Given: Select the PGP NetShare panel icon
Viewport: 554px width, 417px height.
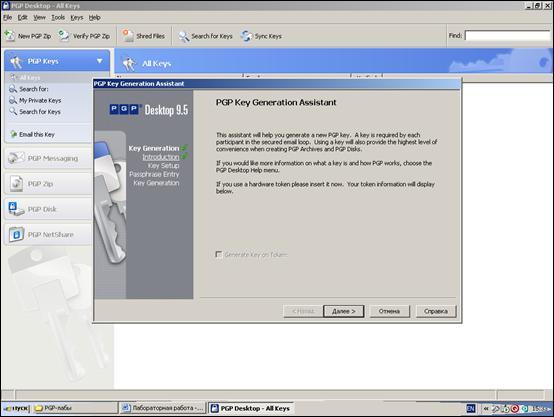Looking at the screenshot, I should (x=16, y=234).
